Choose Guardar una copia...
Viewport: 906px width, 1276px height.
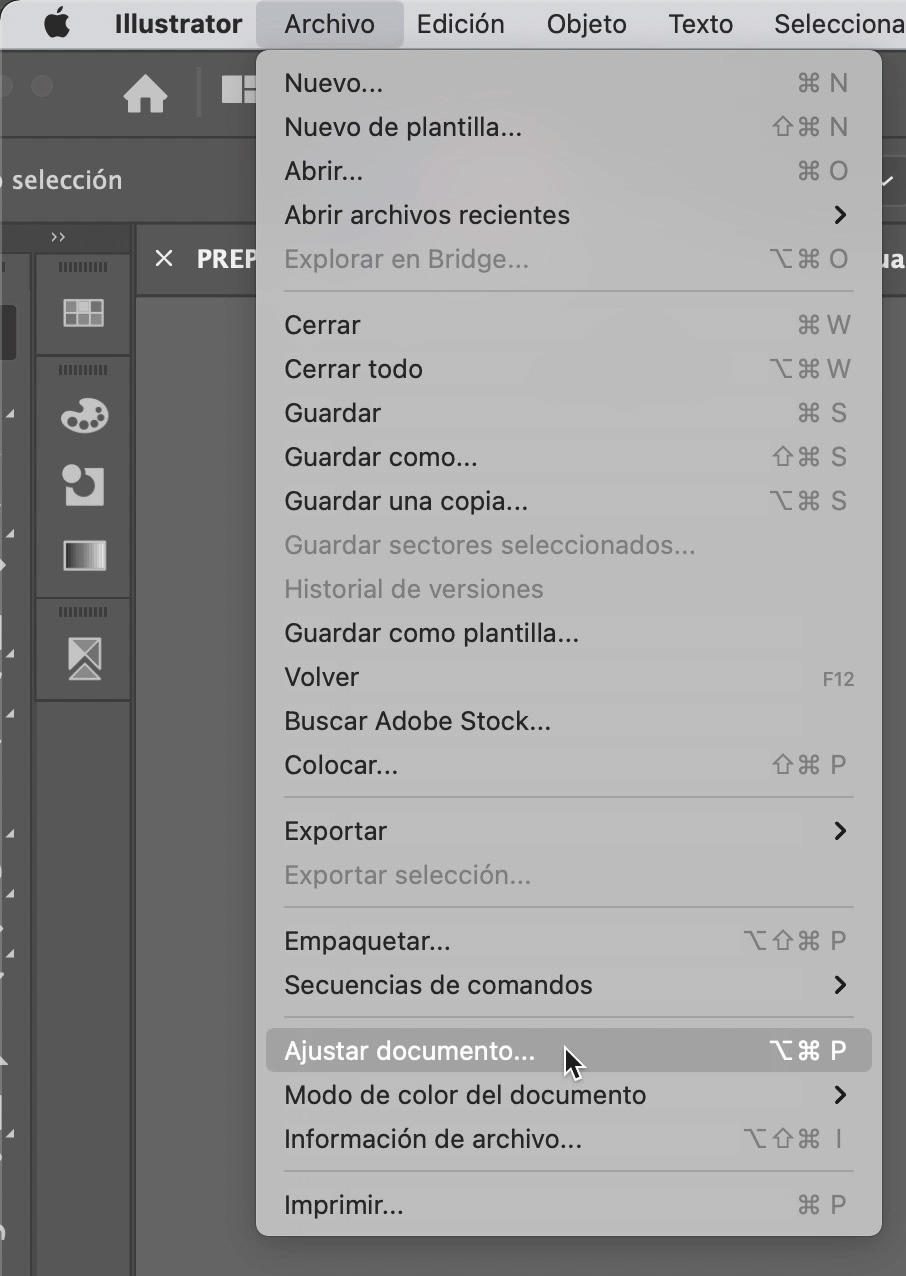point(569,501)
